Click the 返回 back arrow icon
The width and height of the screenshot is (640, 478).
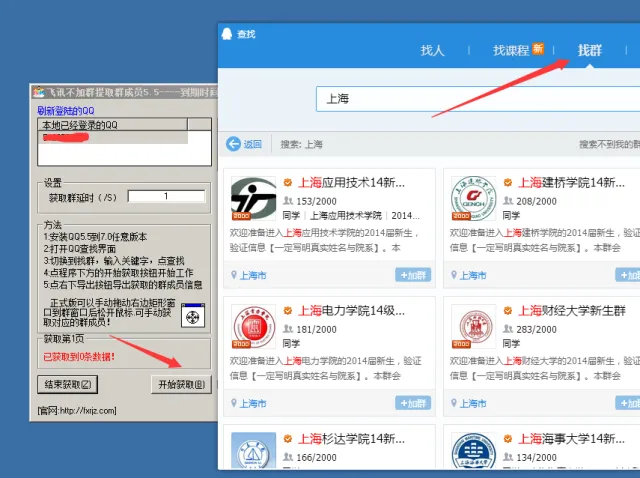[x=233, y=144]
